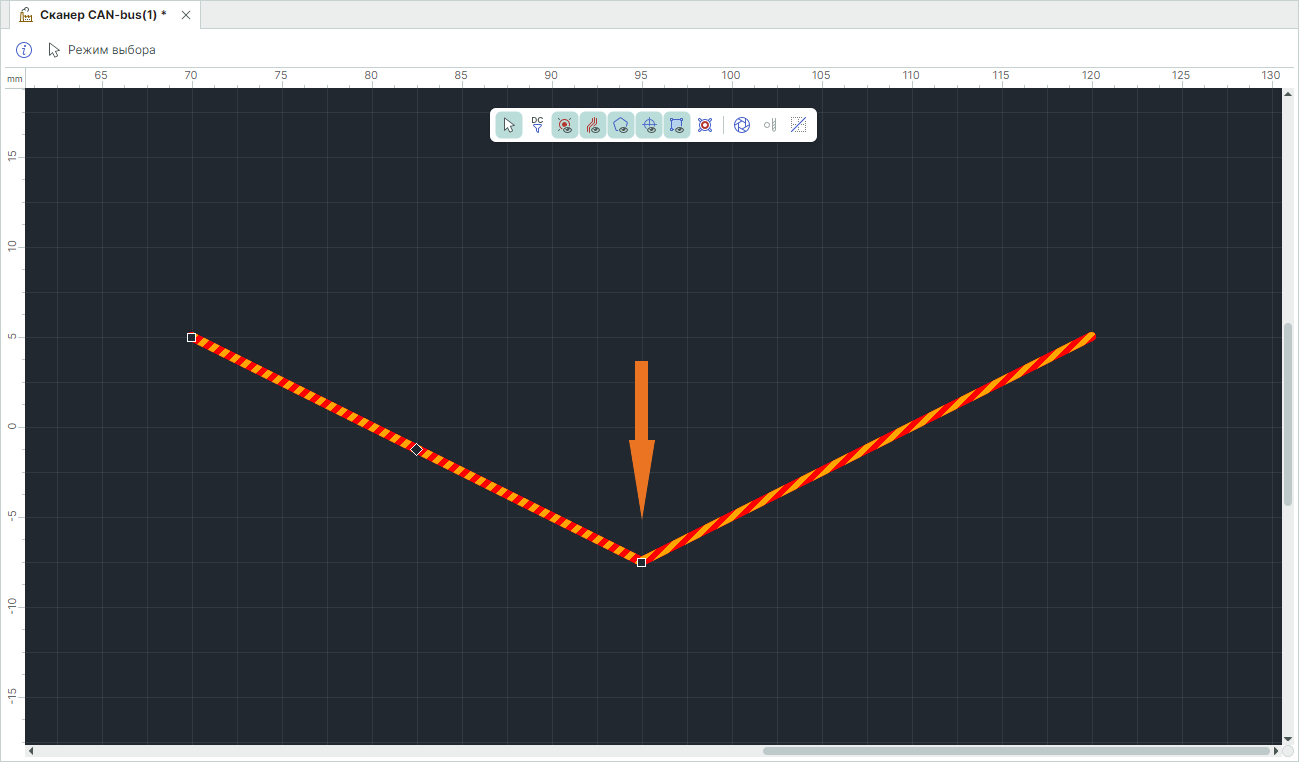Click the -10 mark on the left ruler
This screenshot has height=762, width=1299.
pos(13,606)
